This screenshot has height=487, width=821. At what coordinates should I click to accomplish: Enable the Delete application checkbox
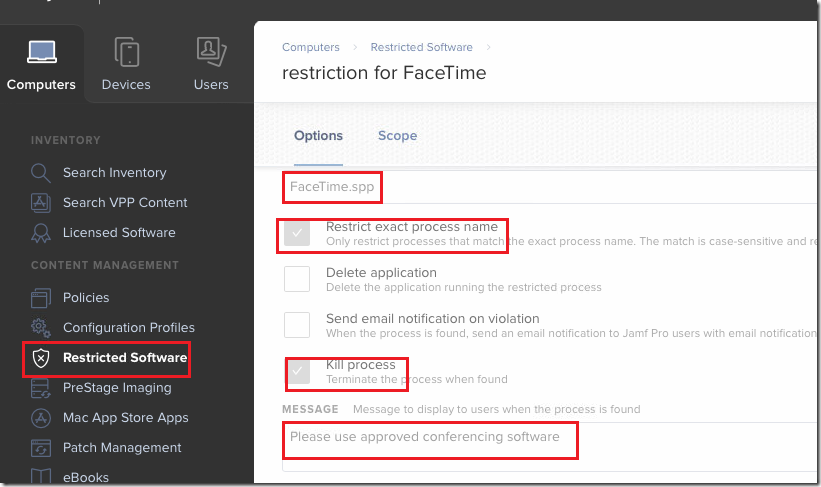[297, 279]
